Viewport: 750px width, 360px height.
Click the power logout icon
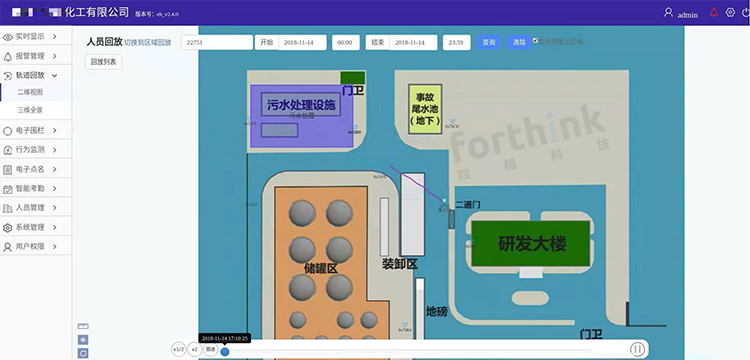[746, 12]
